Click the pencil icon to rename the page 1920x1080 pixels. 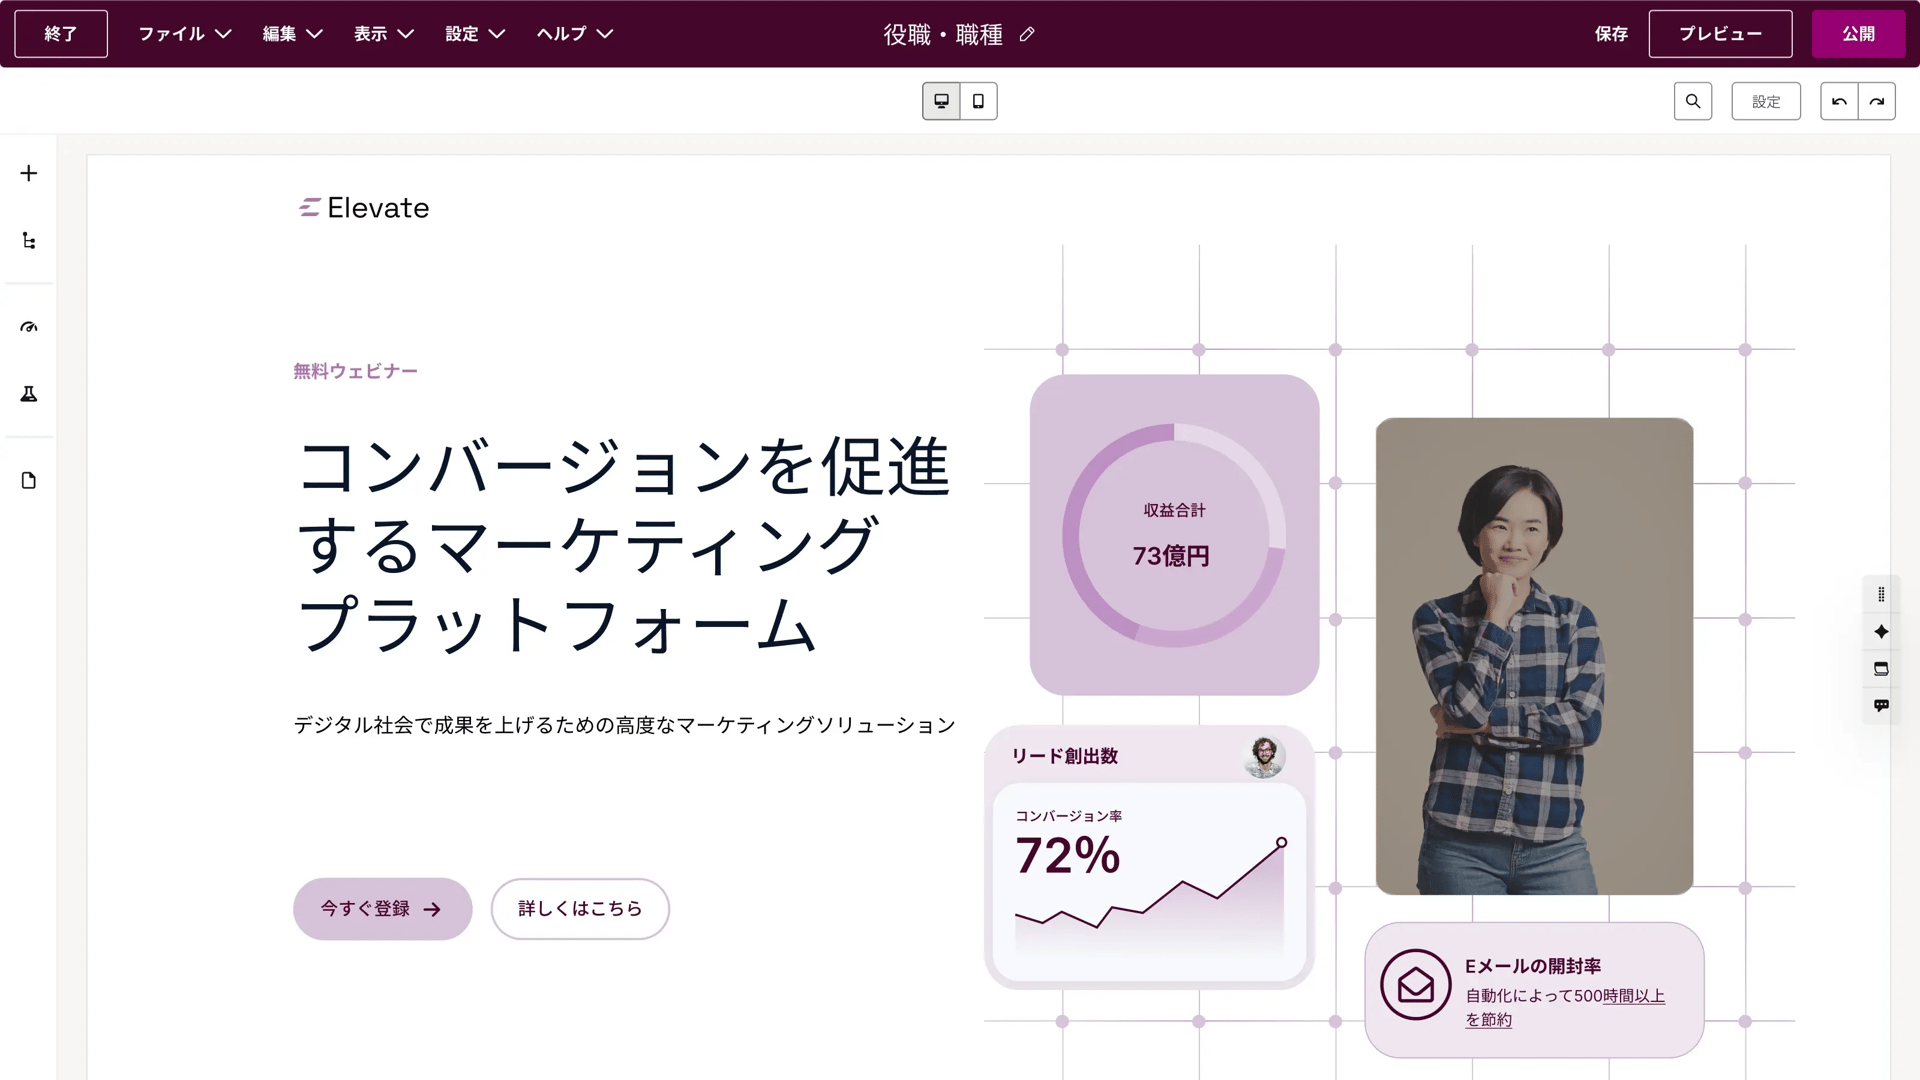click(1027, 35)
